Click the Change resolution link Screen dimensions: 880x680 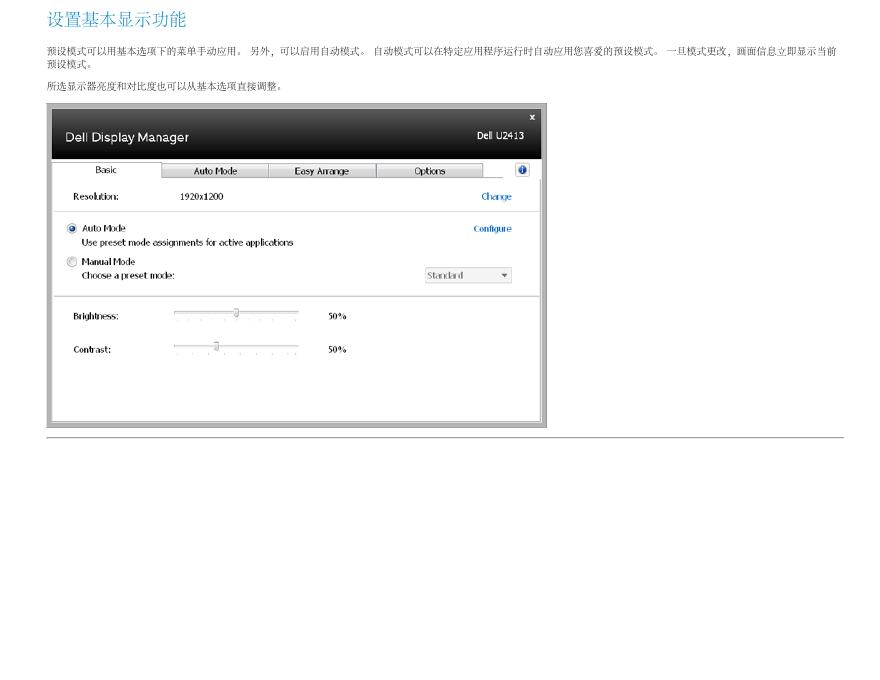click(x=496, y=197)
